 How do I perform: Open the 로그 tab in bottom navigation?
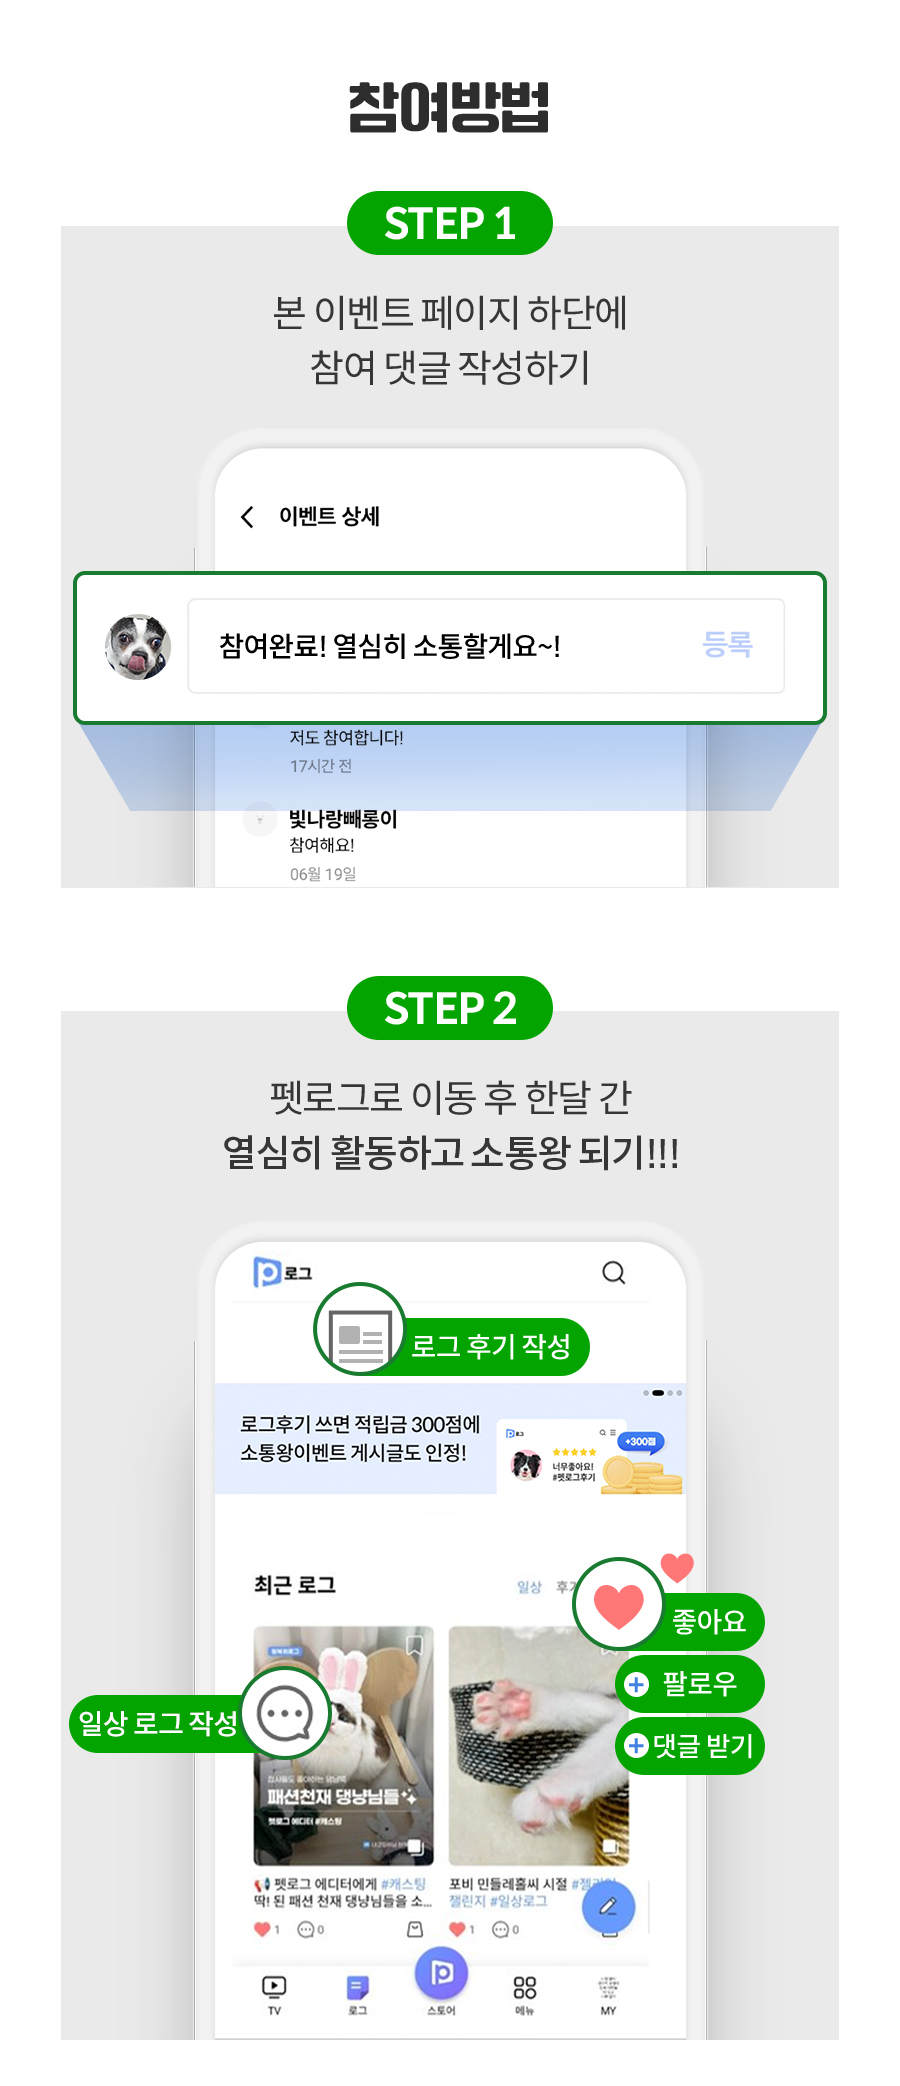tap(358, 1994)
